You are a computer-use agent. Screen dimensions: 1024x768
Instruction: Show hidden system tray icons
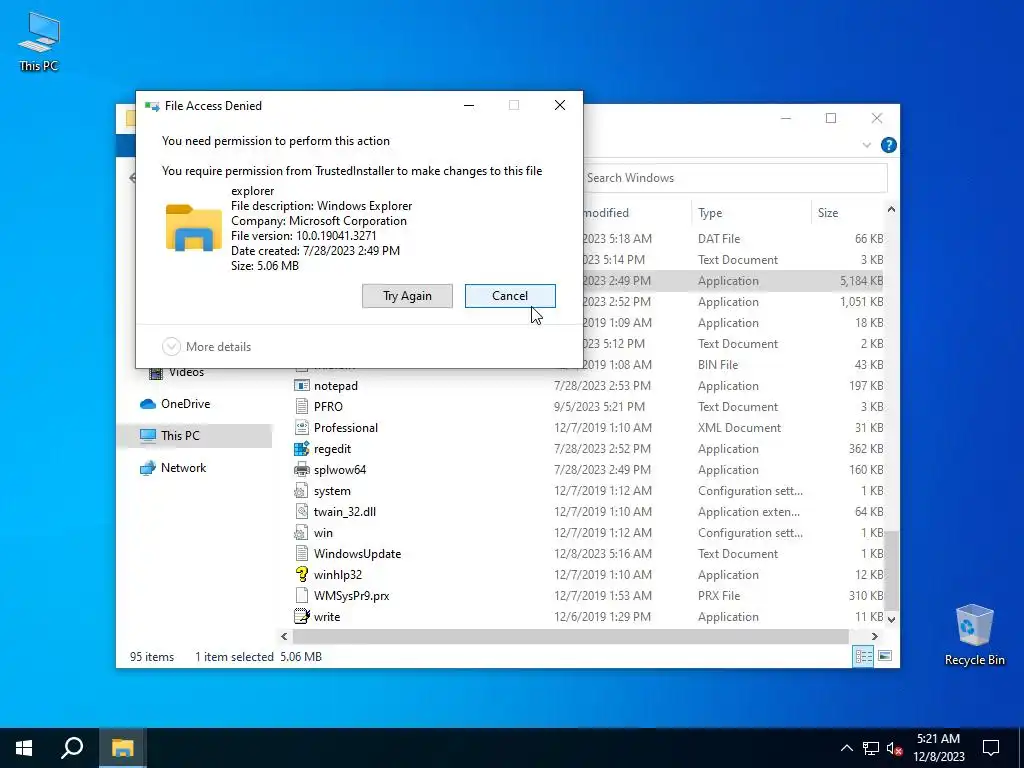(x=846, y=748)
